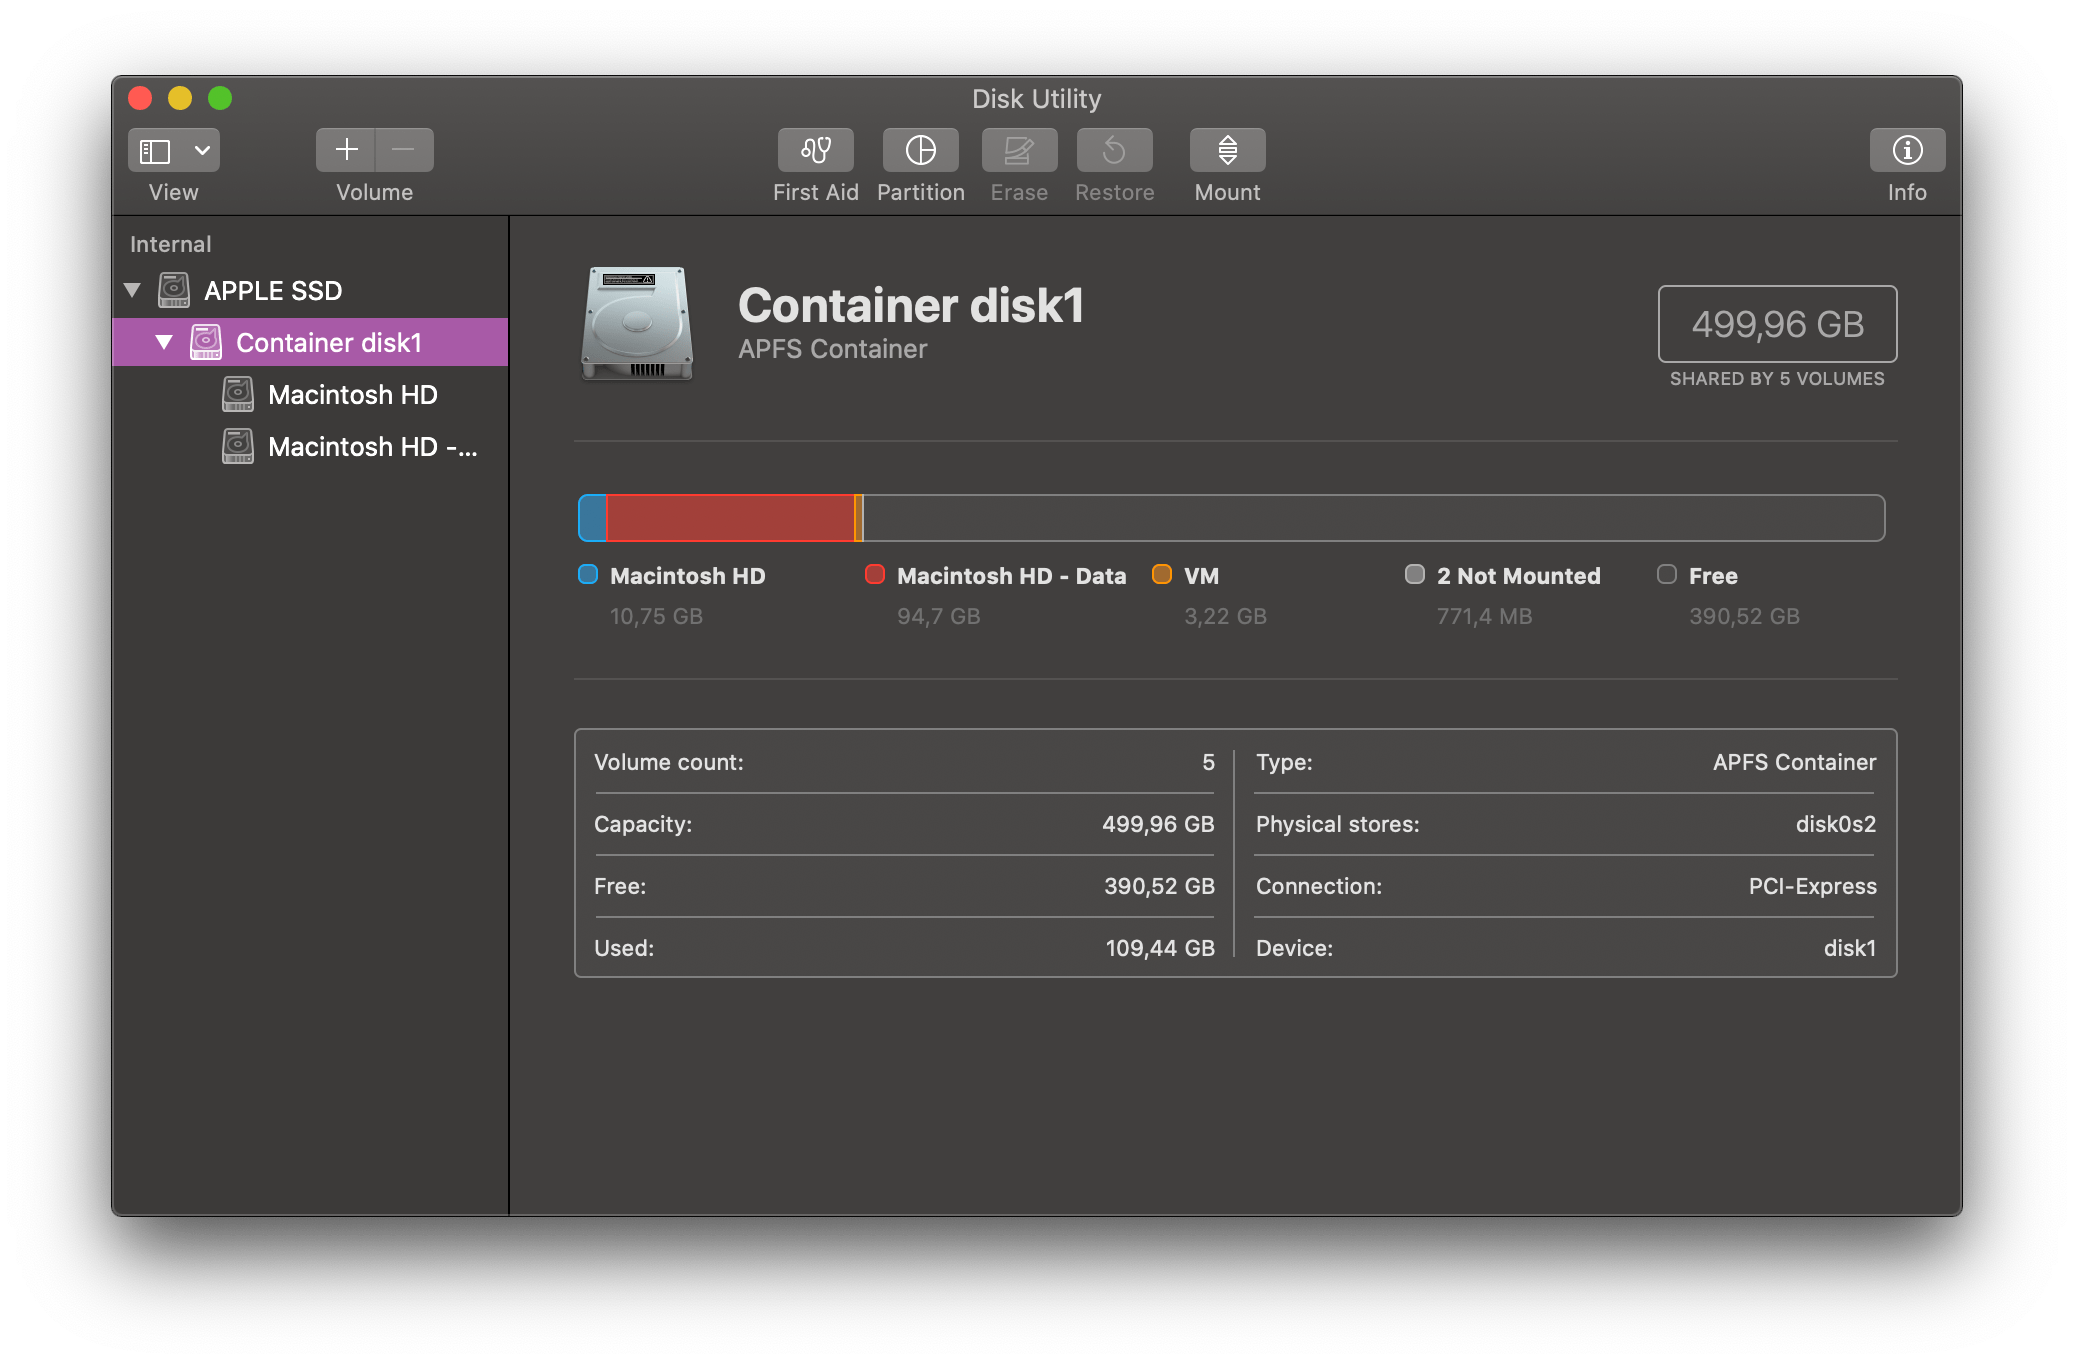2074x1364 pixels.
Task: Click the large Container disk1 drive image
Action: pos(637,324)
